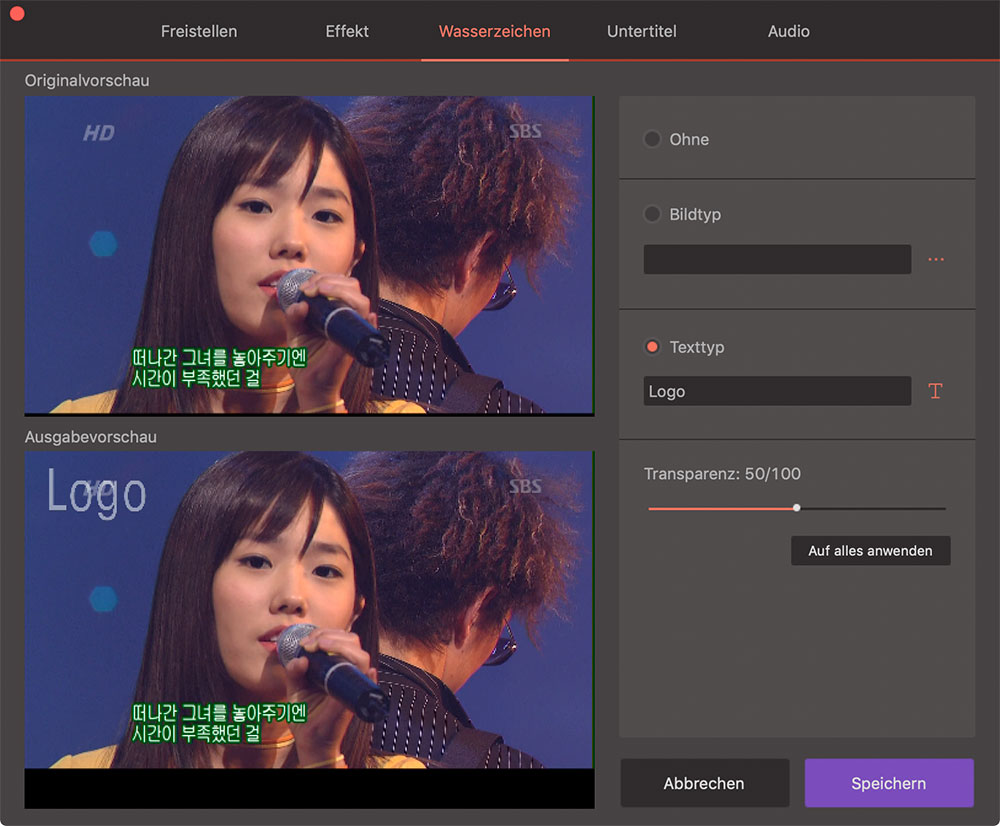Select the Texttyp radio option

652,347
